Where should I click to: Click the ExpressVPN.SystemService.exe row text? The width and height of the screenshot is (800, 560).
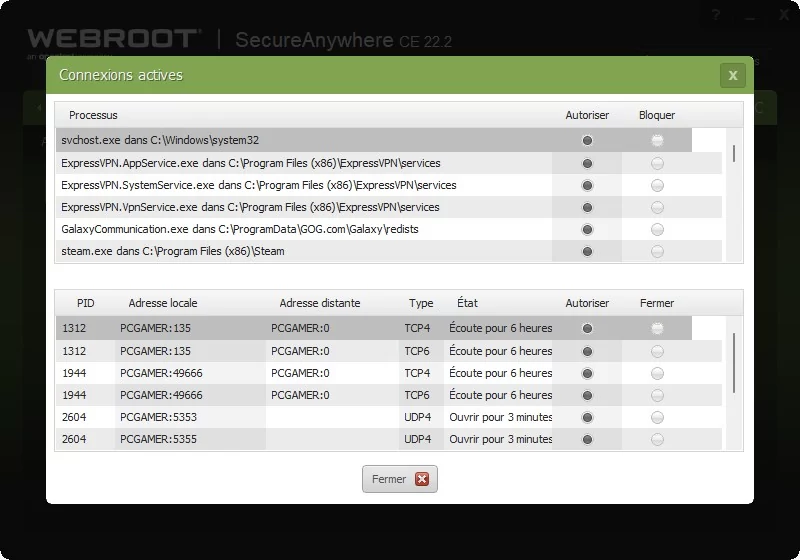(259, 185)
